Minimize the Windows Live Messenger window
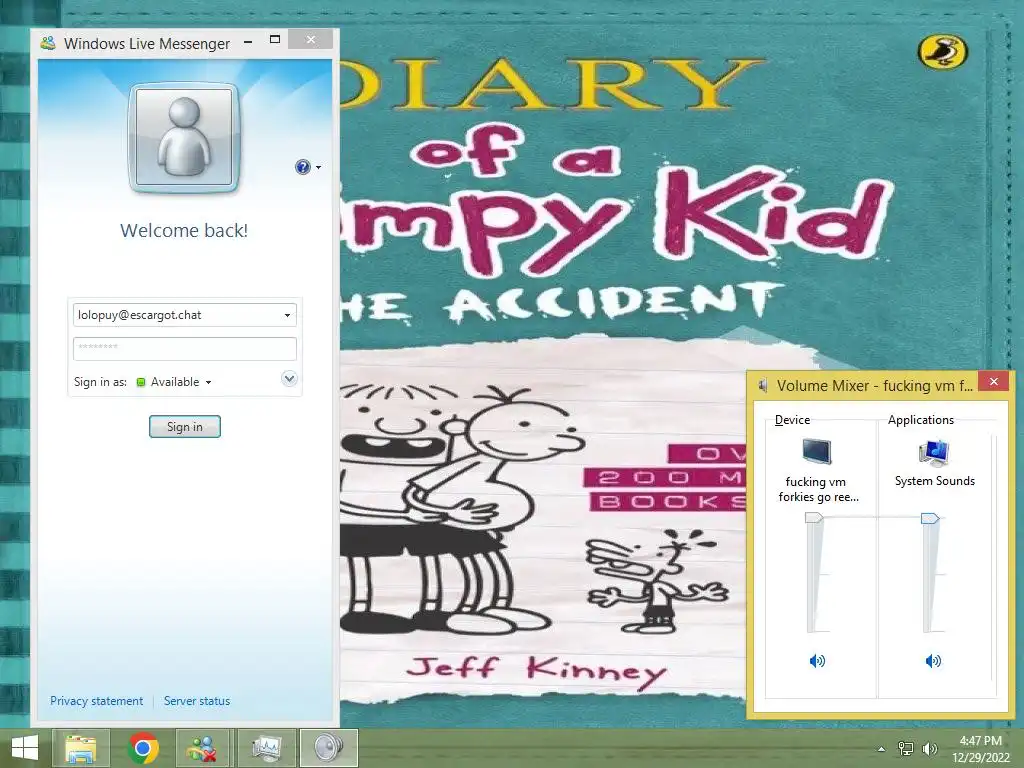 (248, 42)
